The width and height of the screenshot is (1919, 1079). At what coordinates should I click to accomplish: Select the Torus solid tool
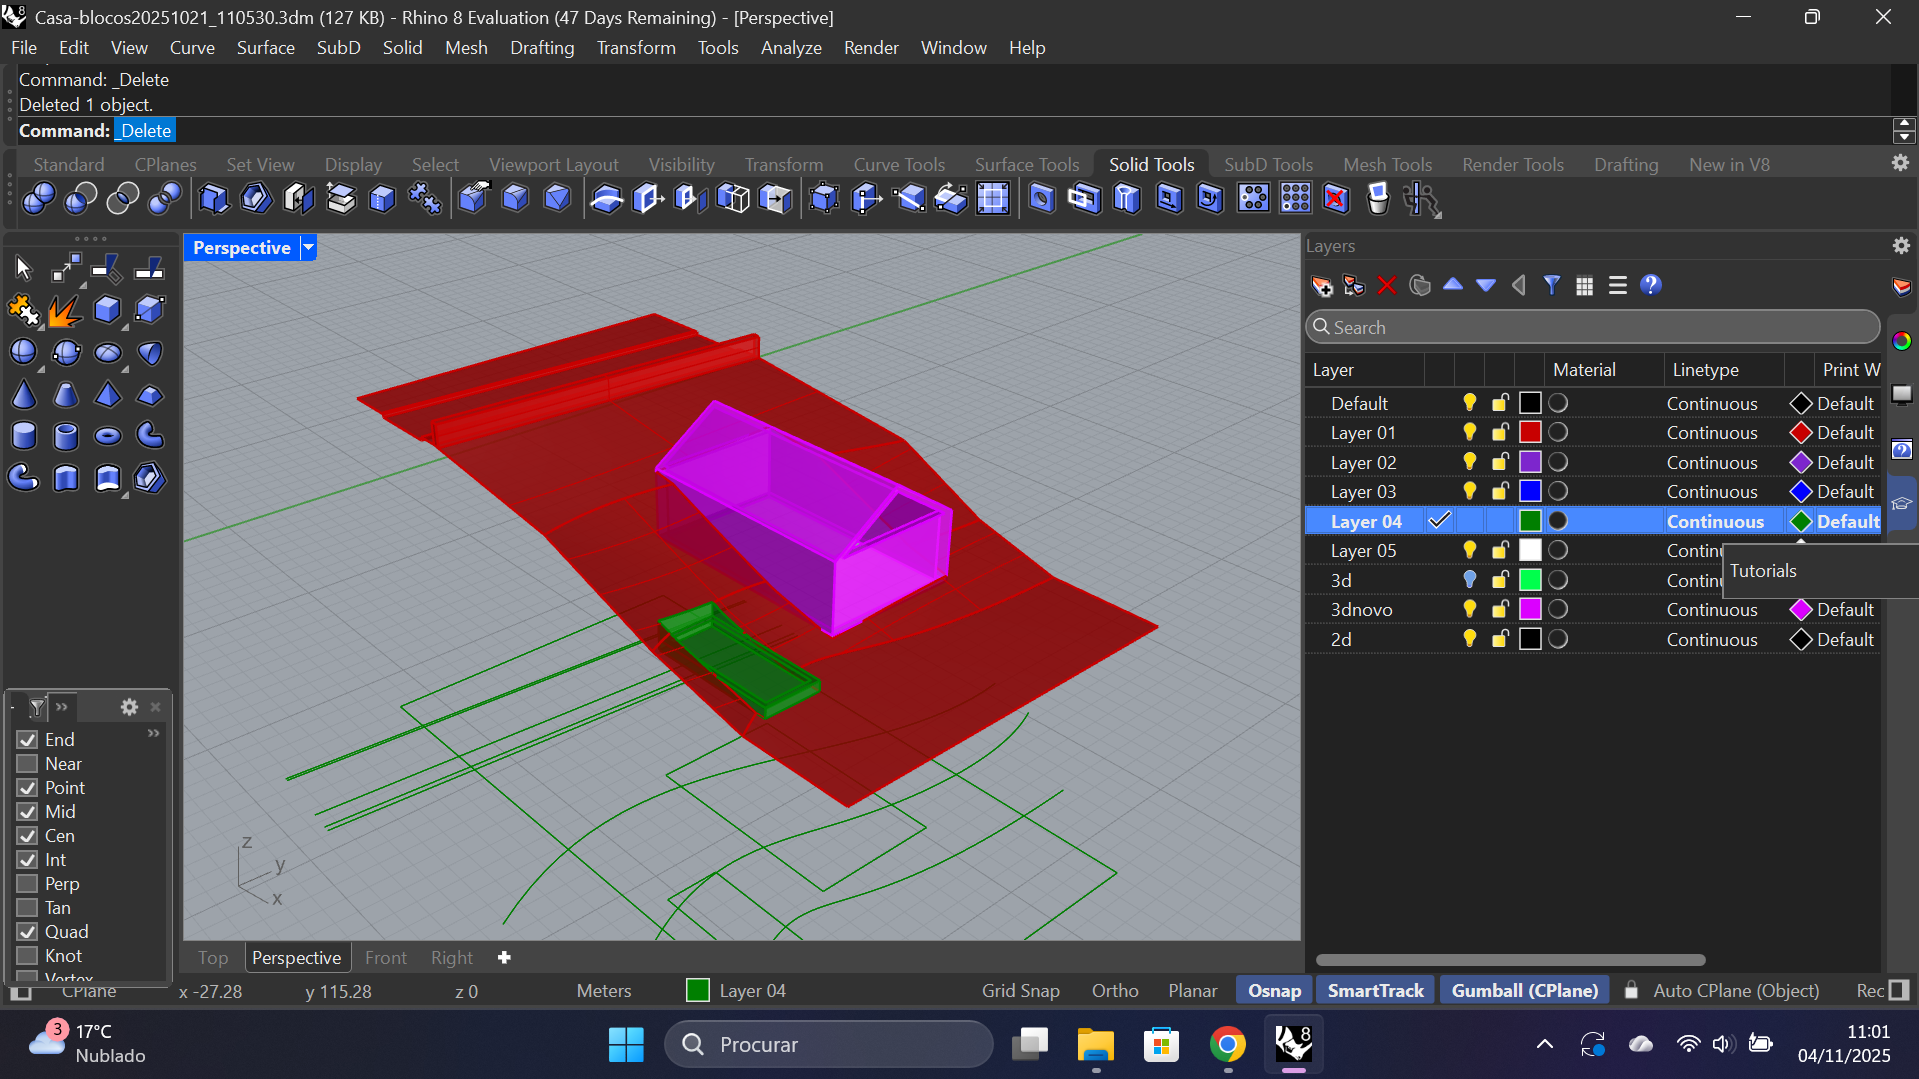pyautogui.click(x=107, y=437)
